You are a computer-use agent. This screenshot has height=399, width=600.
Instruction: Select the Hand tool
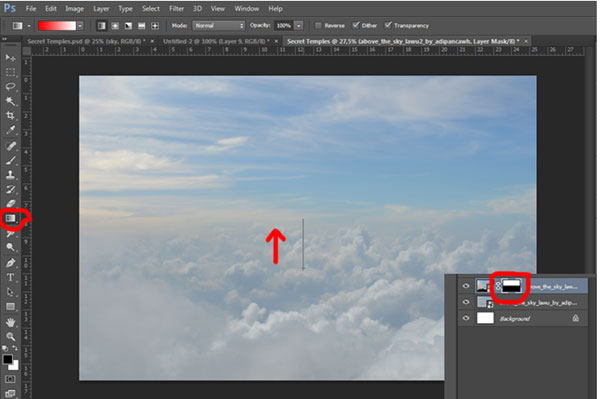pos(10,322)
